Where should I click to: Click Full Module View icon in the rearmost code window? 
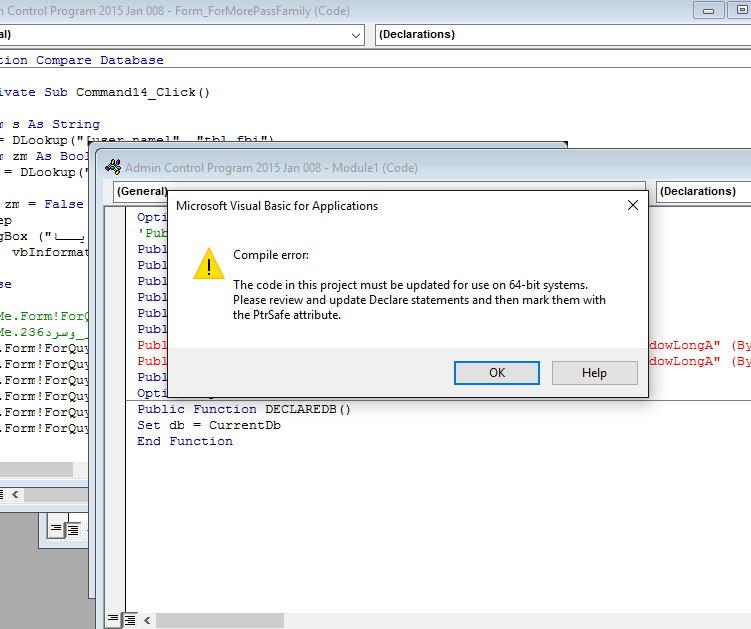point(73,530)
